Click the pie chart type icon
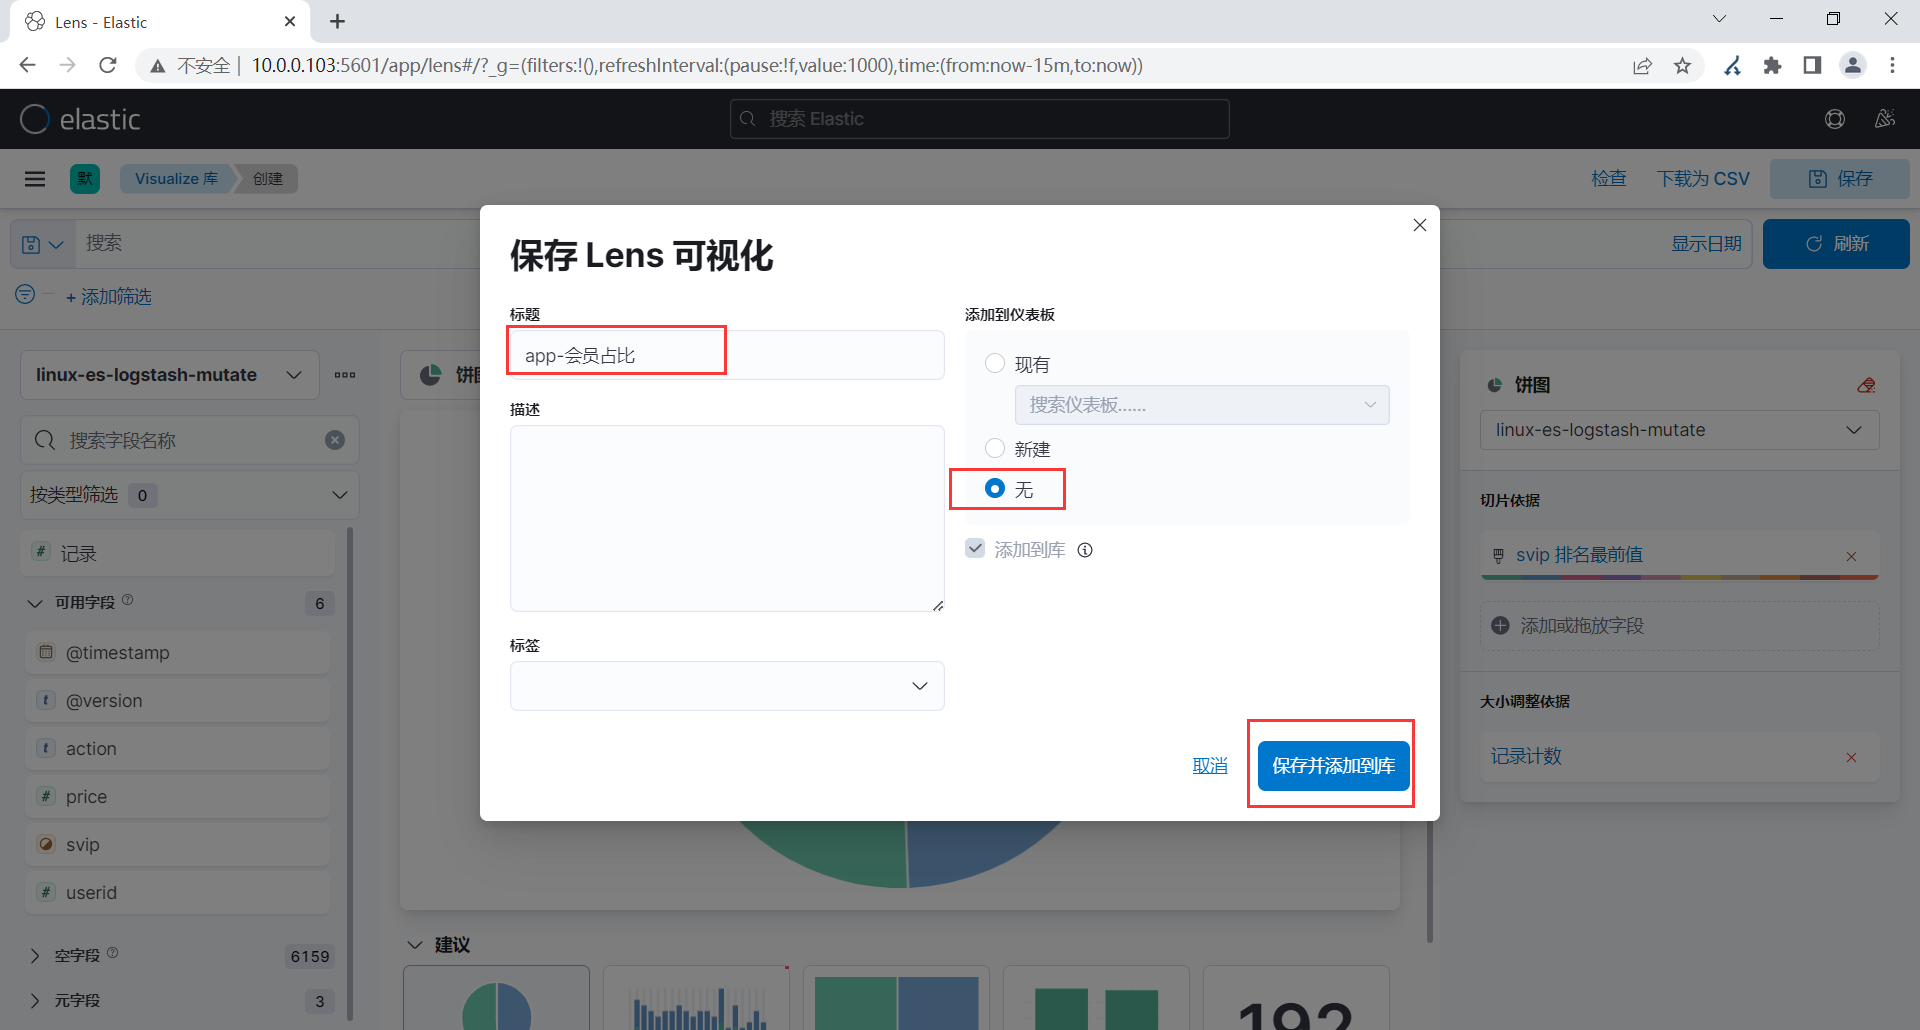The image size is (1920, 1030). click(431, 375)
